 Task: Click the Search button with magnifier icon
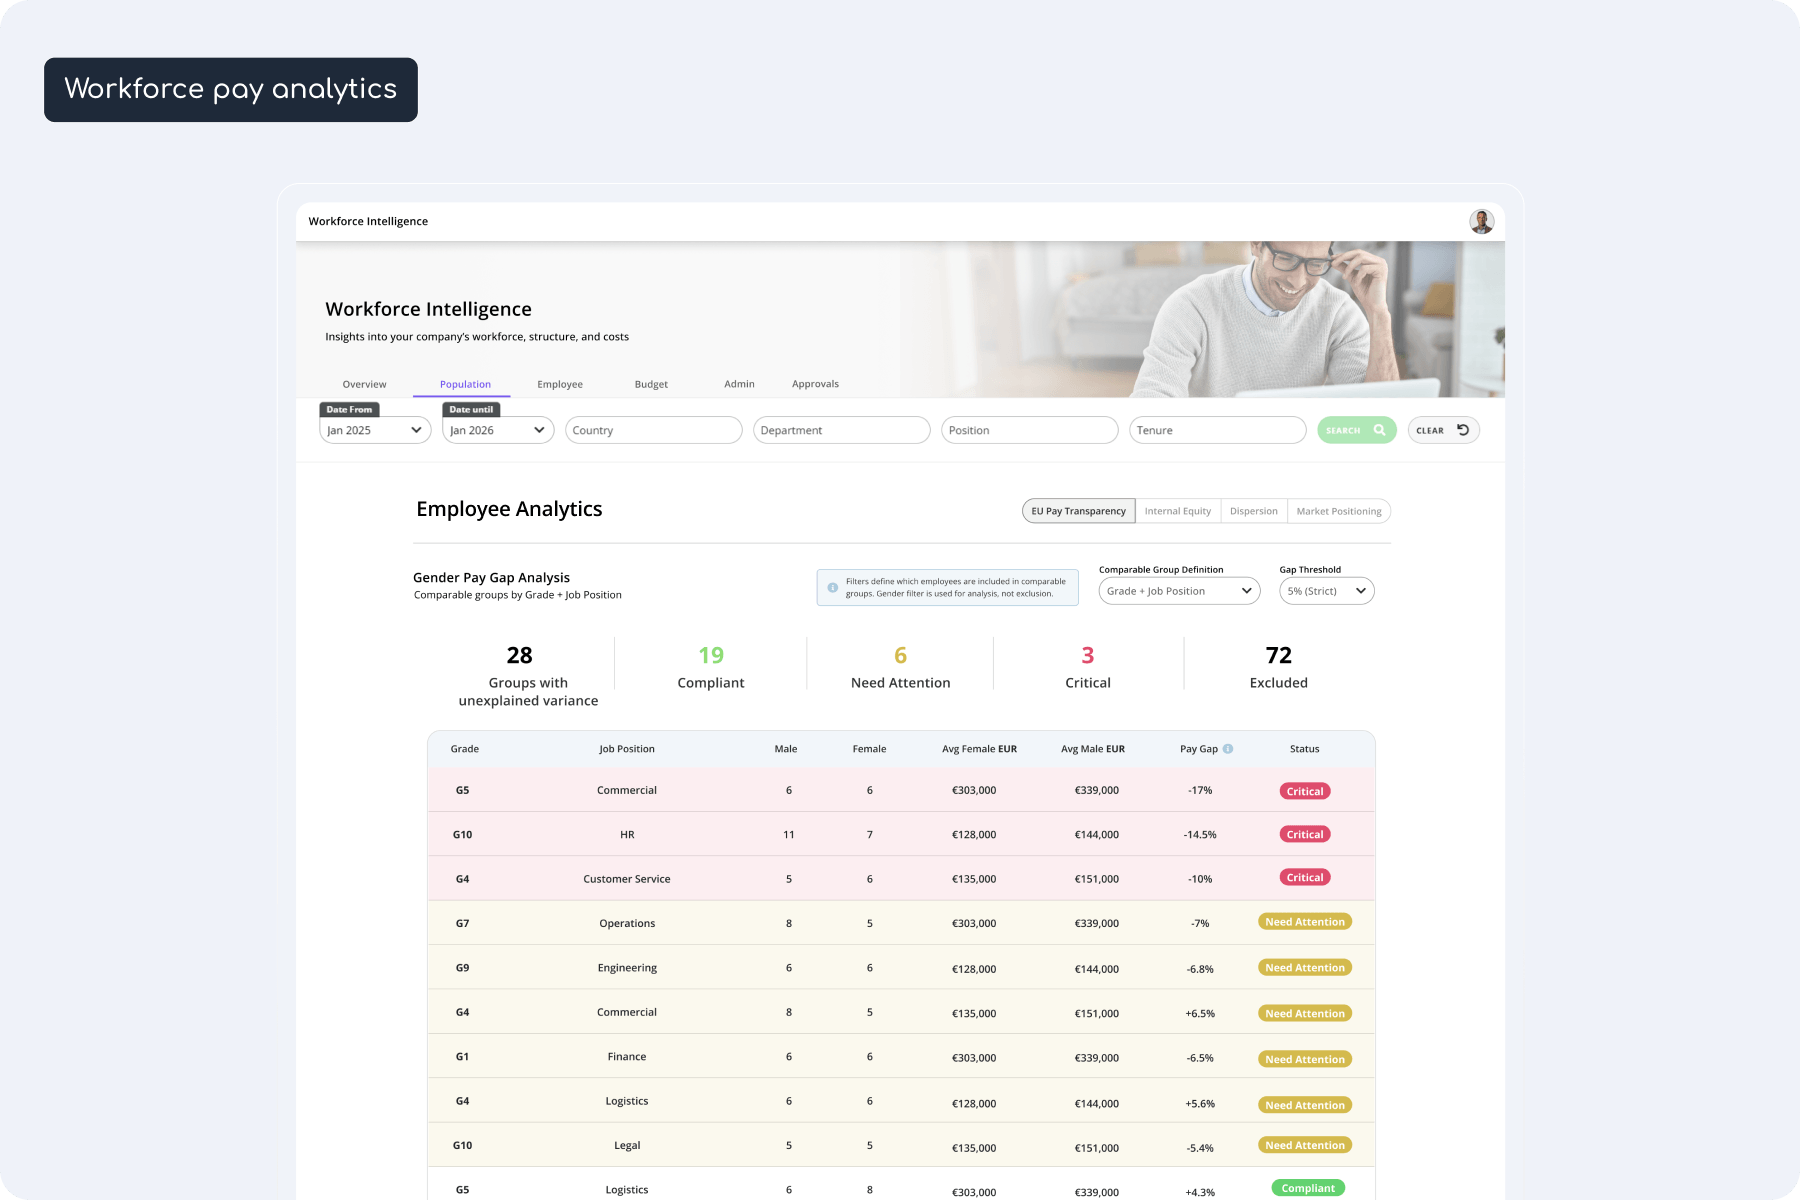(x=1356, y=430)
